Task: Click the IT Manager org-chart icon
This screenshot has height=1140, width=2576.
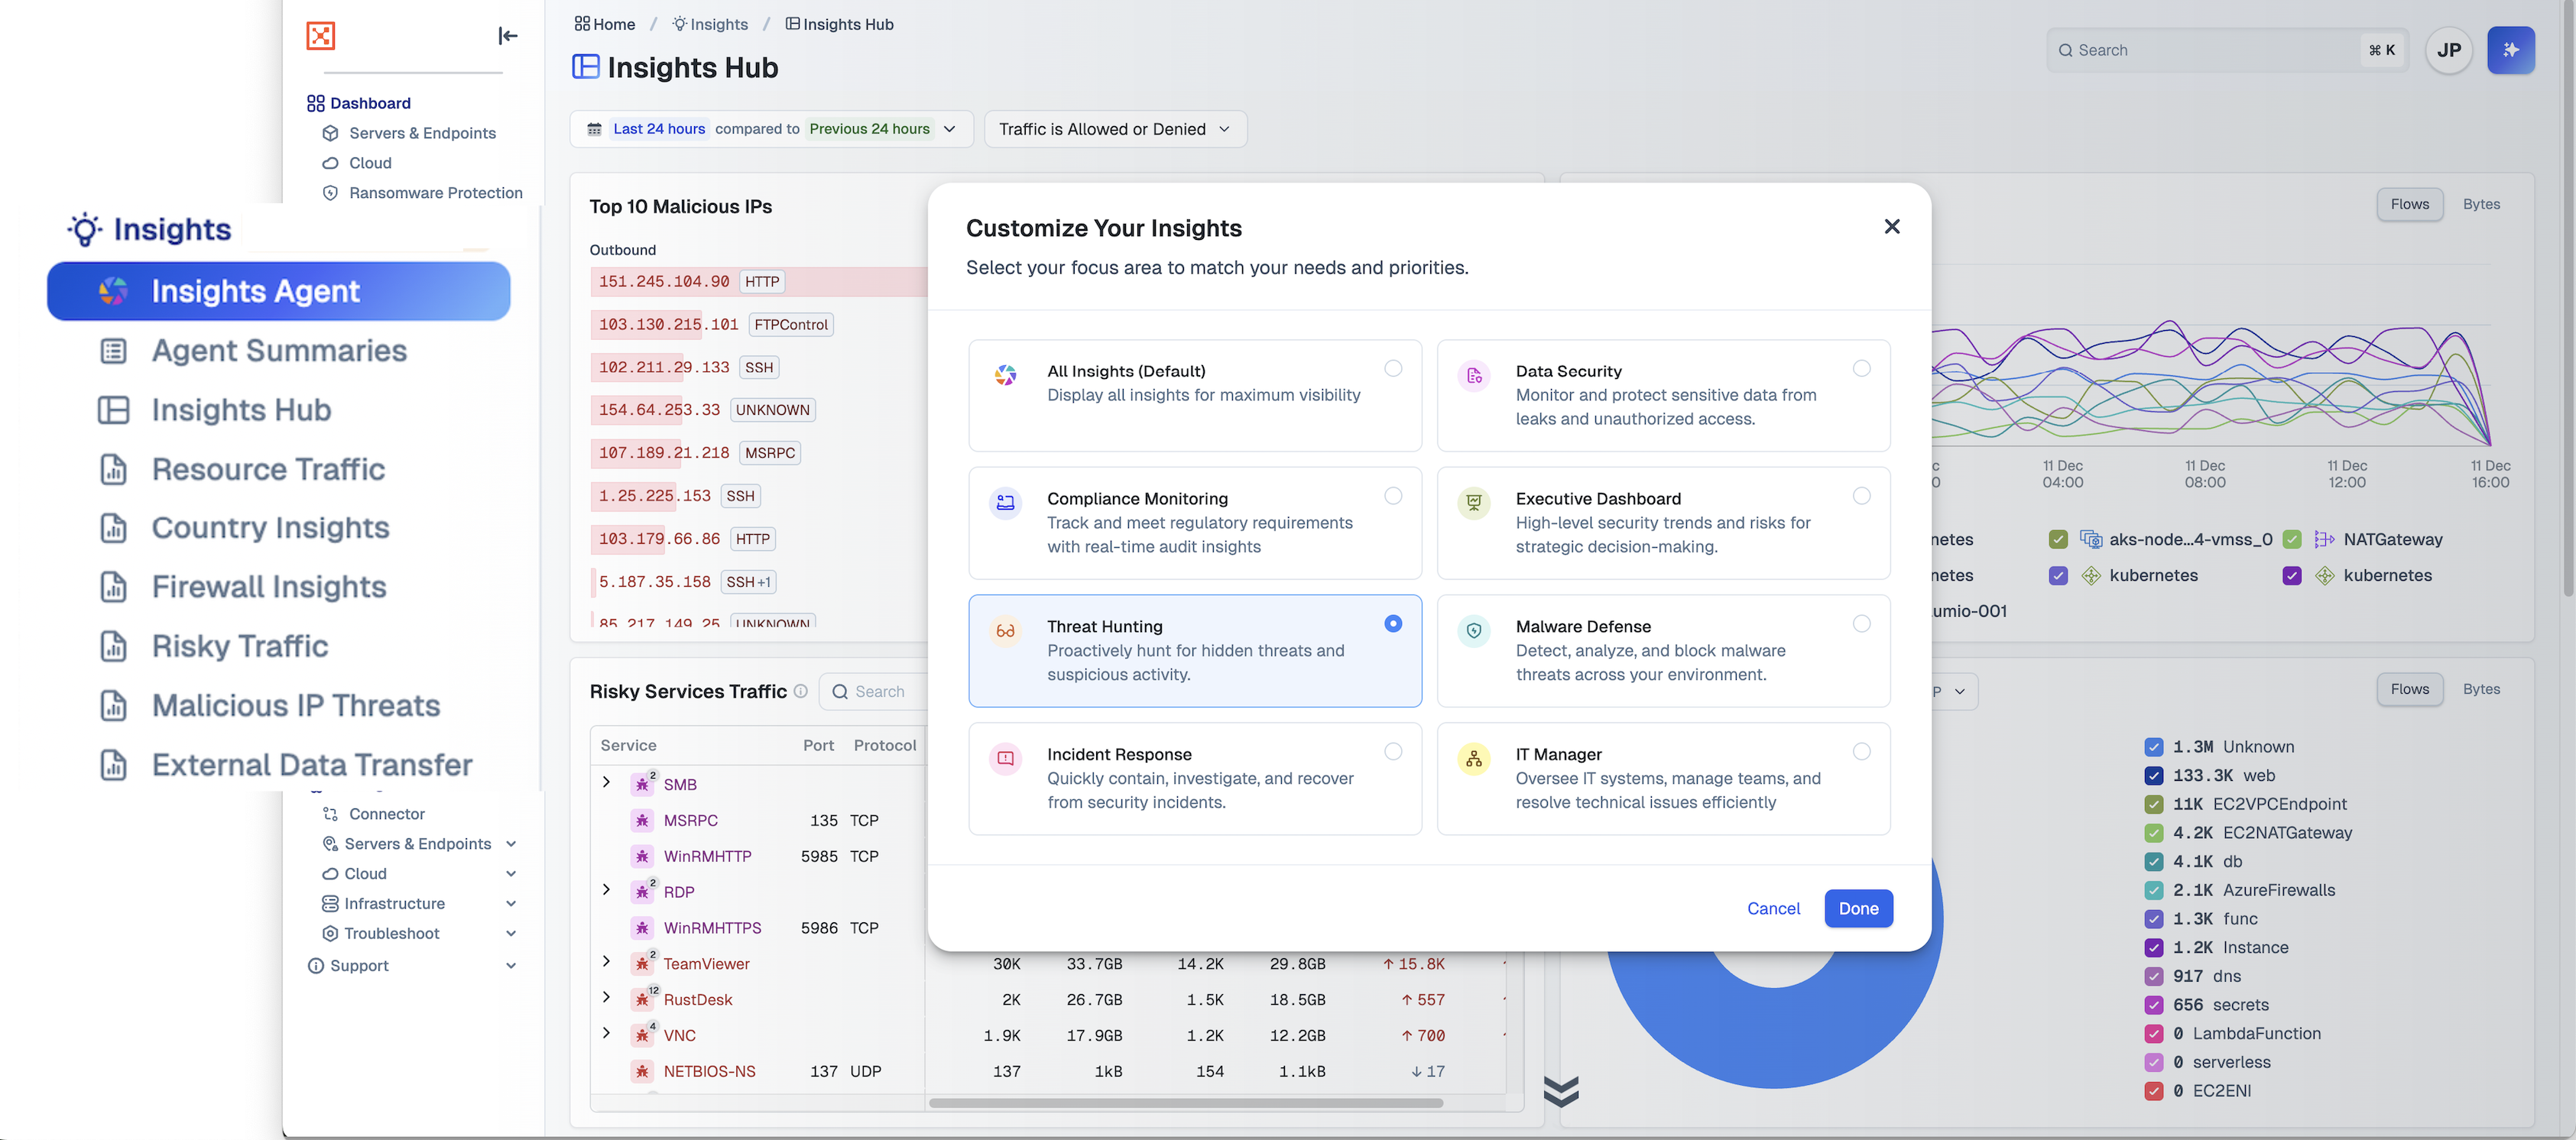Action: [x=1473, y=759]
